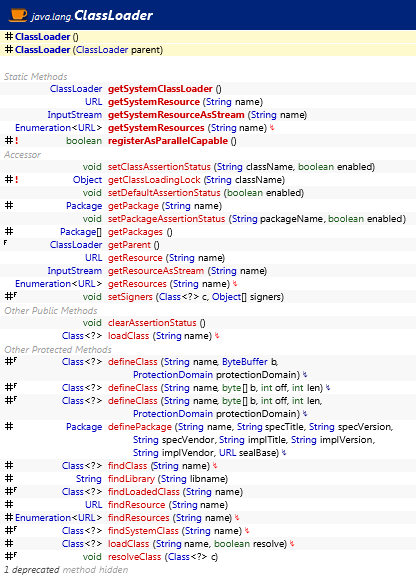The height and width of the screenshot is (576, 416).
Task: Click the boolean return type of registerAsParallelCapable
Action: (84, 141)
